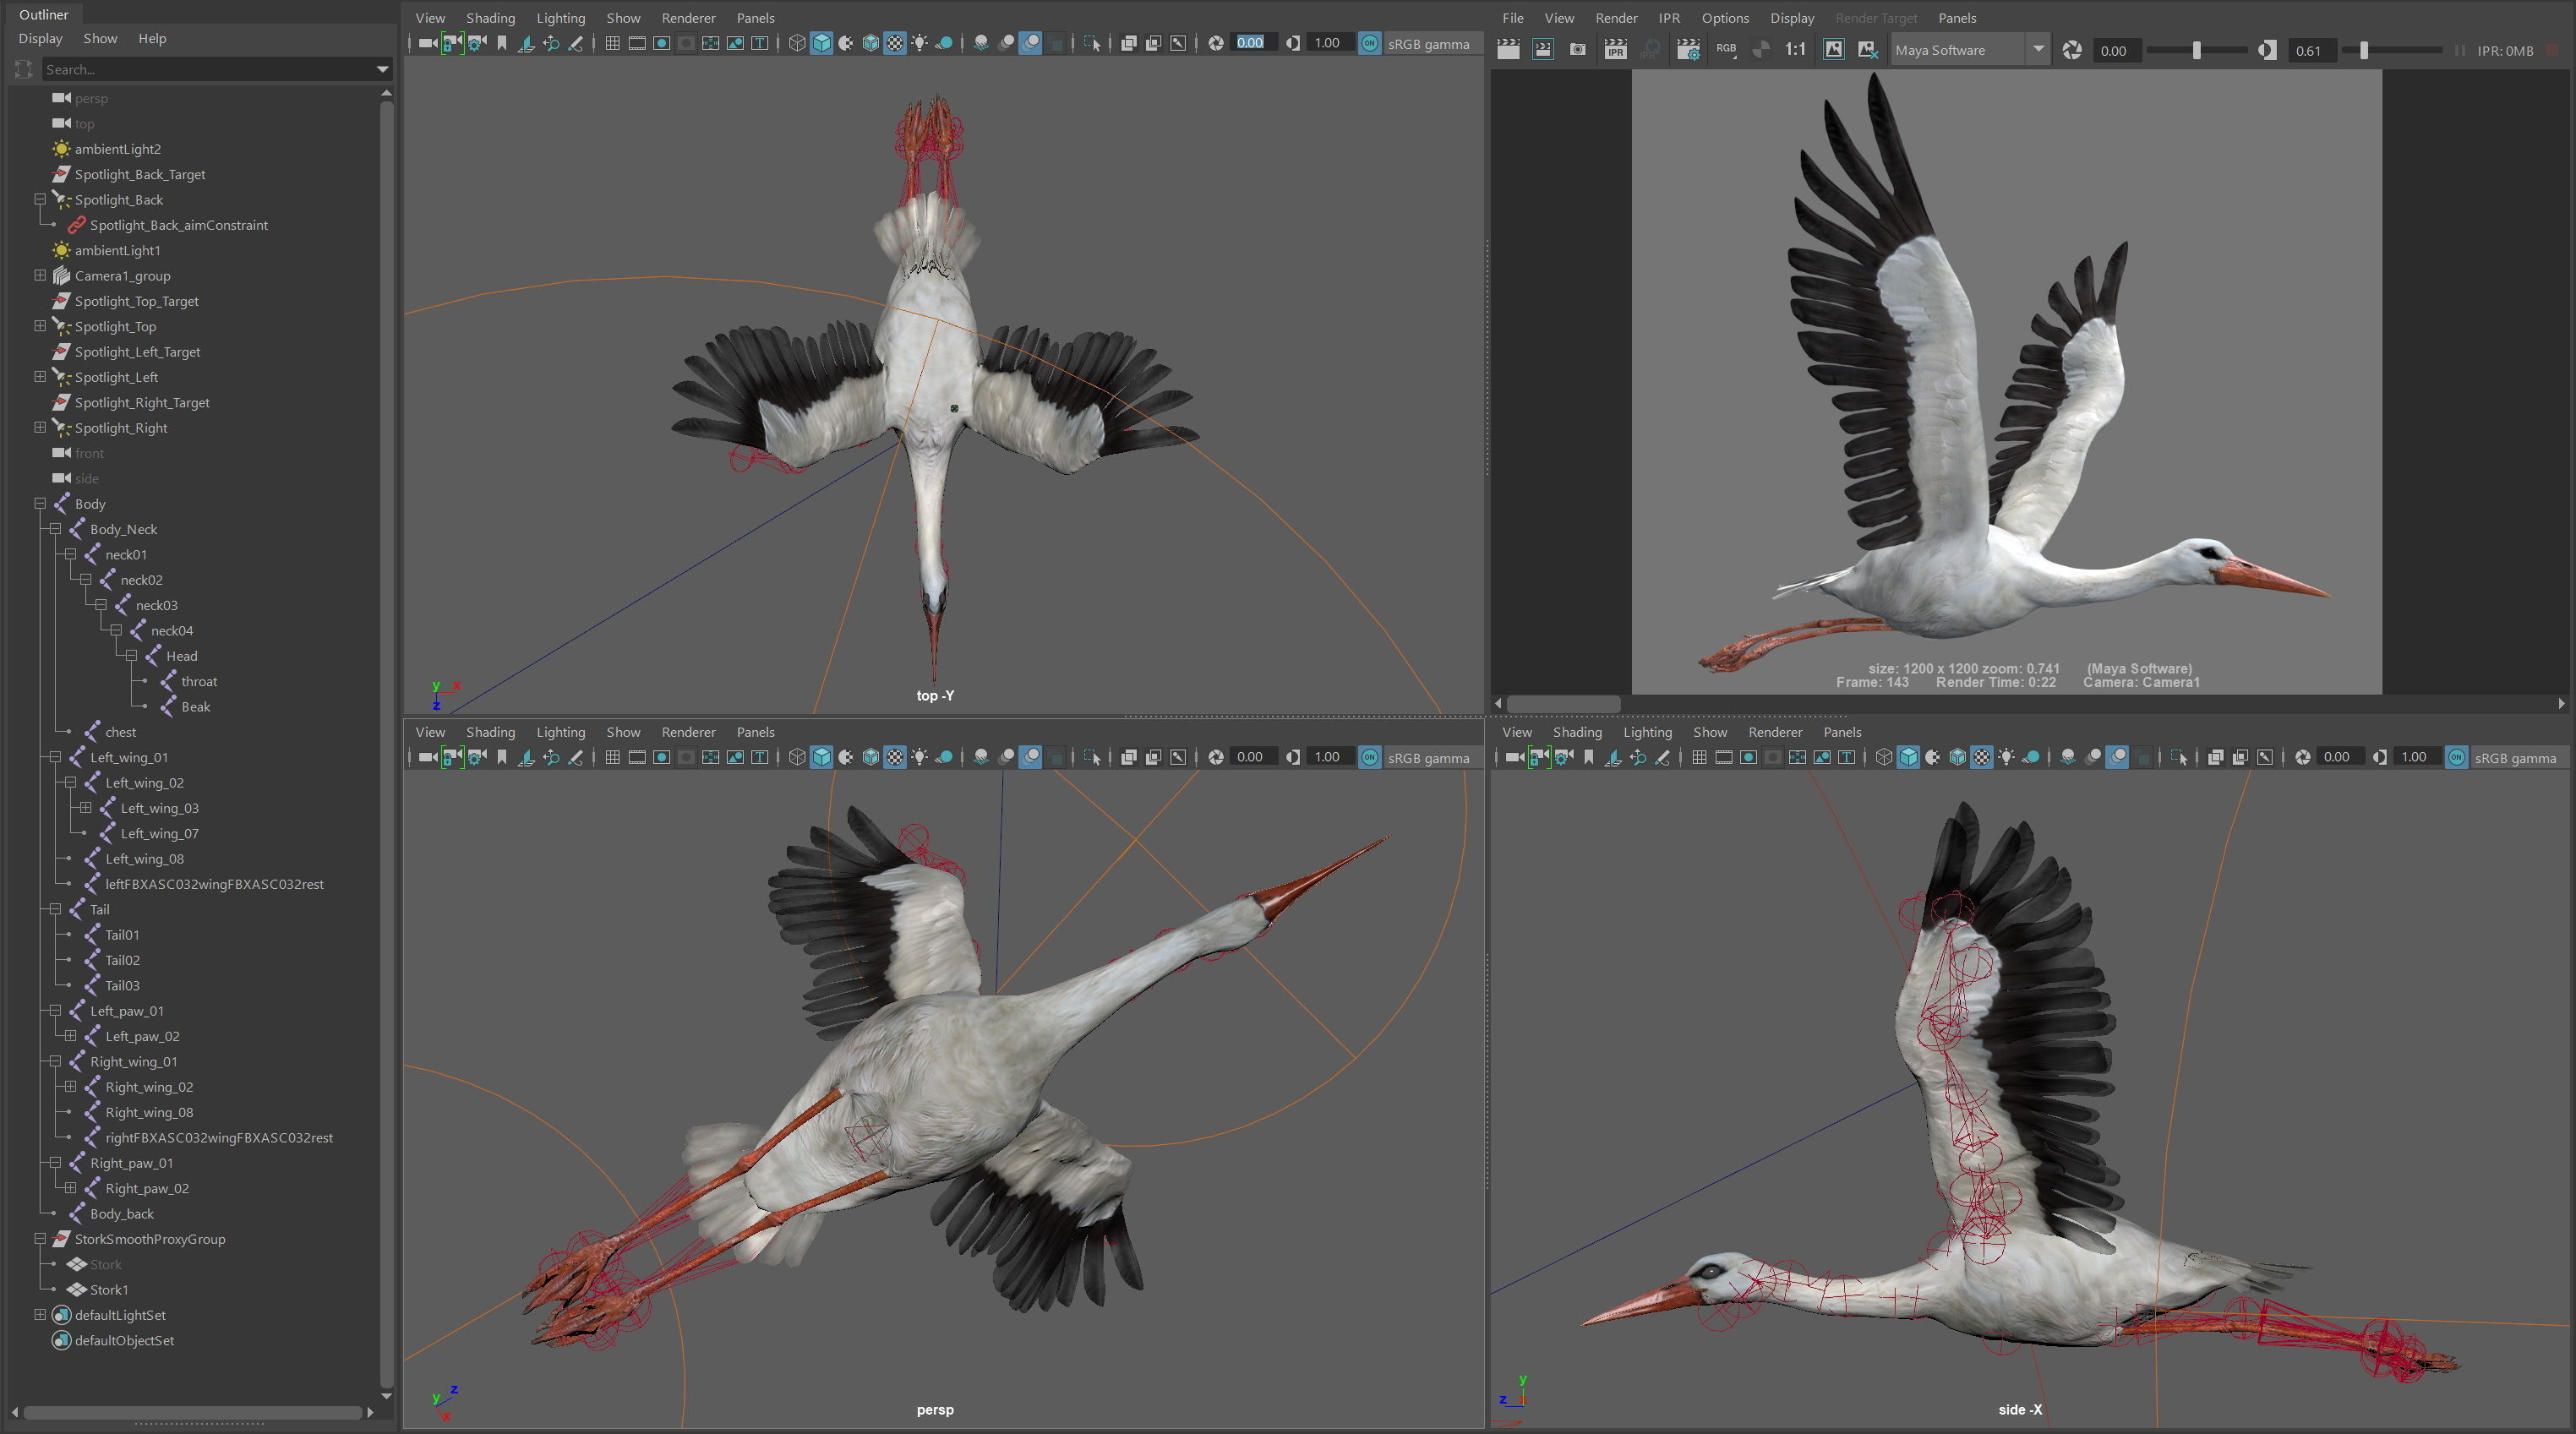Click the 1:1 real size icon

pos(1796,50)
